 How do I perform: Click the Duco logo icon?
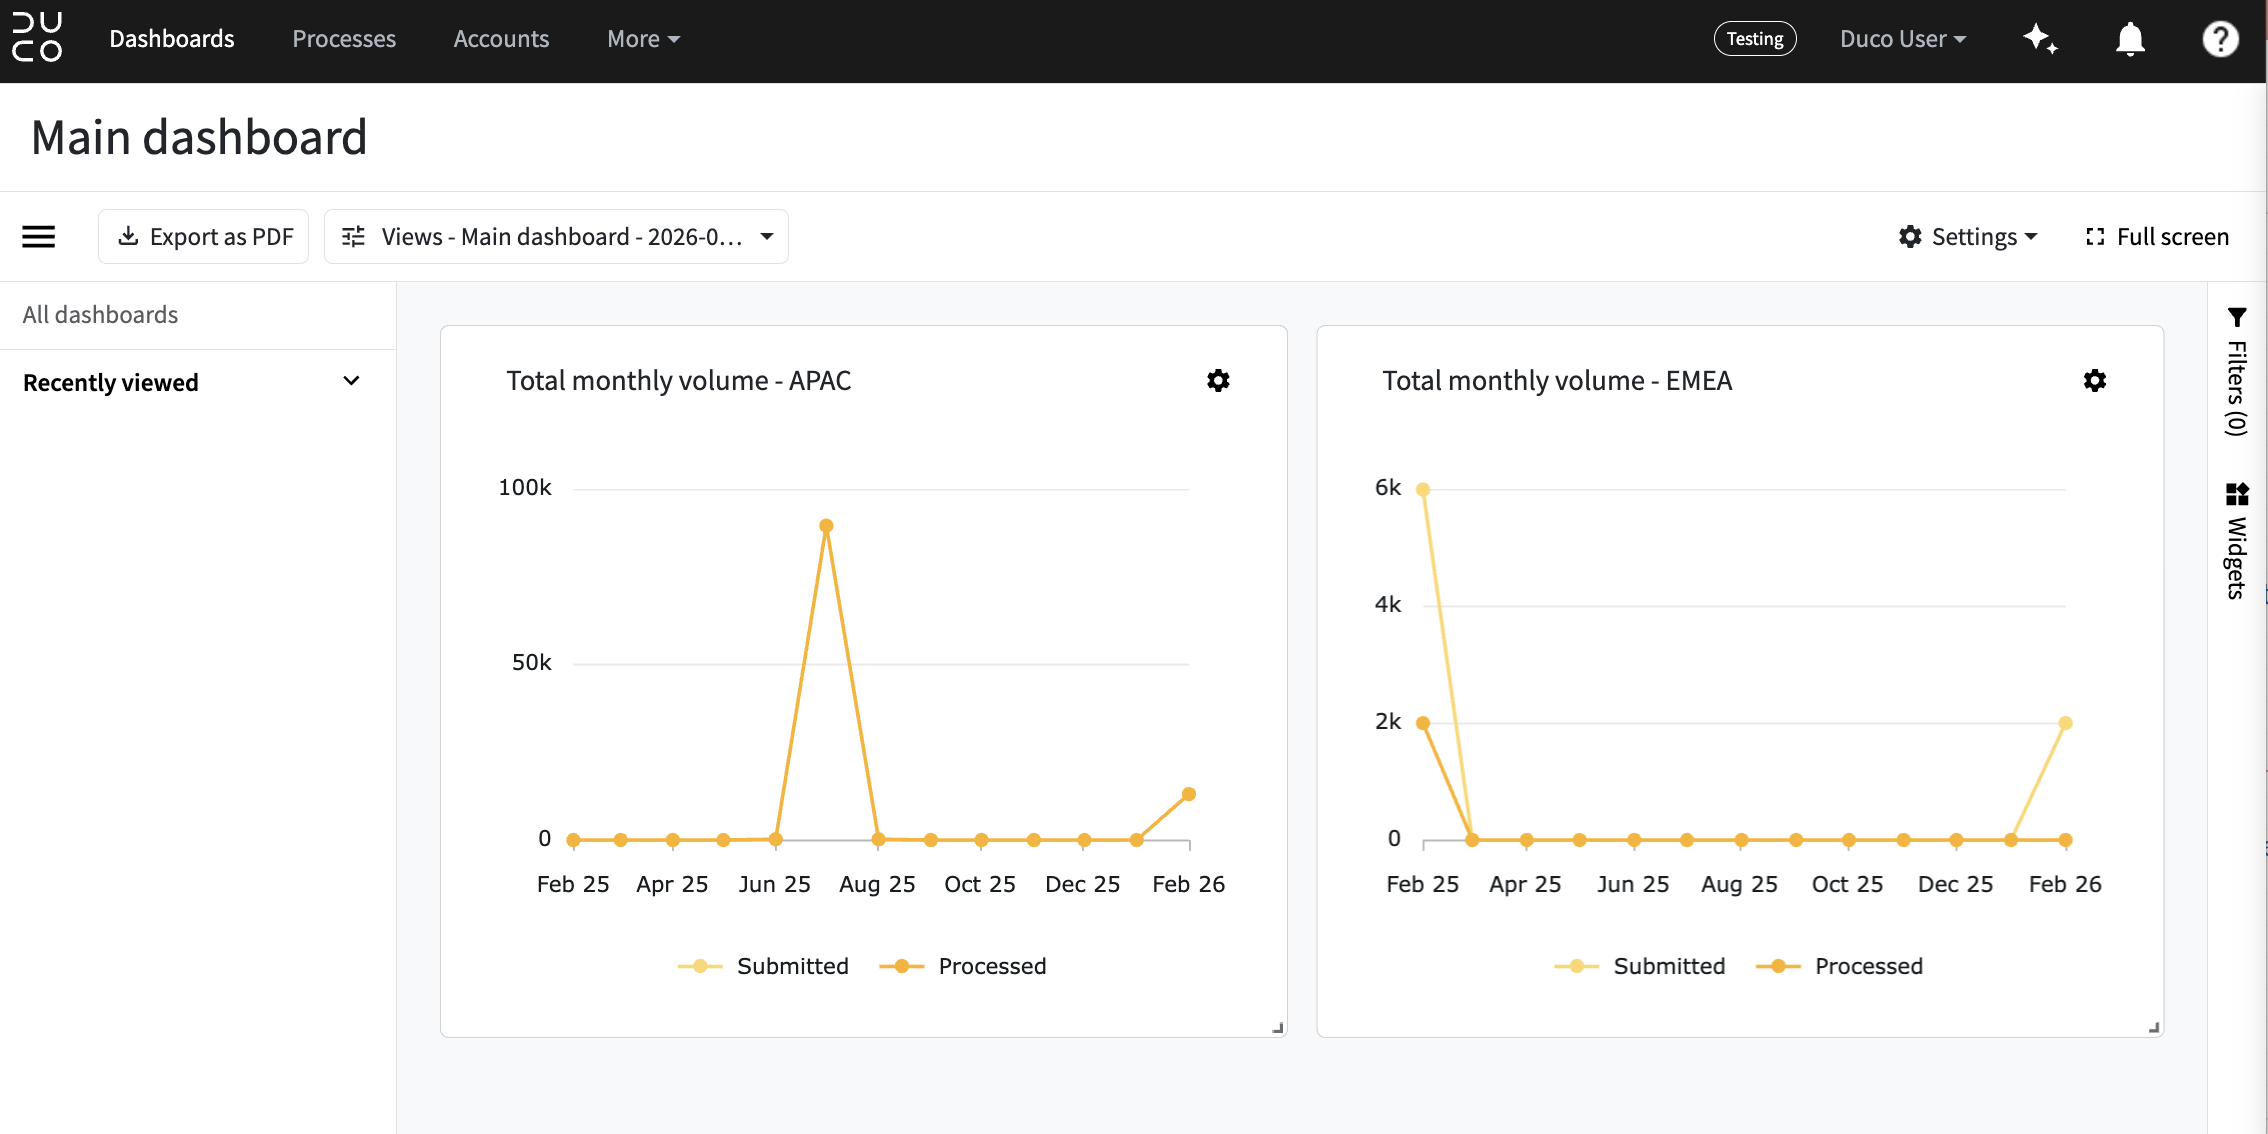point(37,38)
